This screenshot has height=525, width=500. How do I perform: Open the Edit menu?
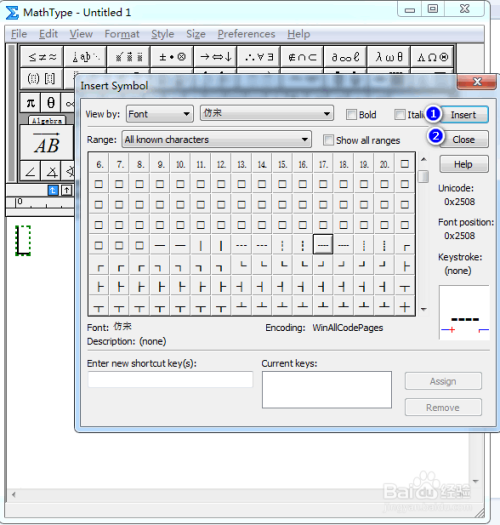coord(48,34)
